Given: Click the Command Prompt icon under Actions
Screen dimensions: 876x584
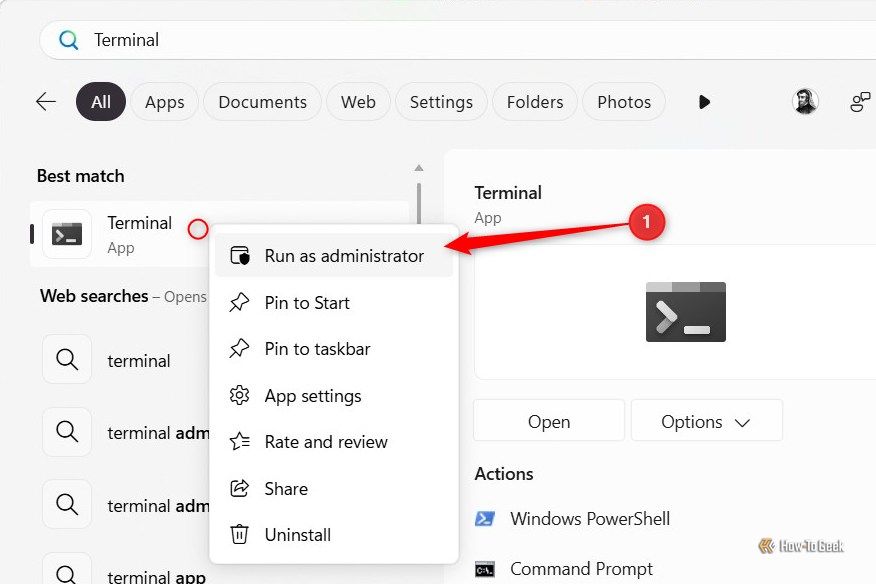Looking at the screenshot, I should tap(484, 569).
